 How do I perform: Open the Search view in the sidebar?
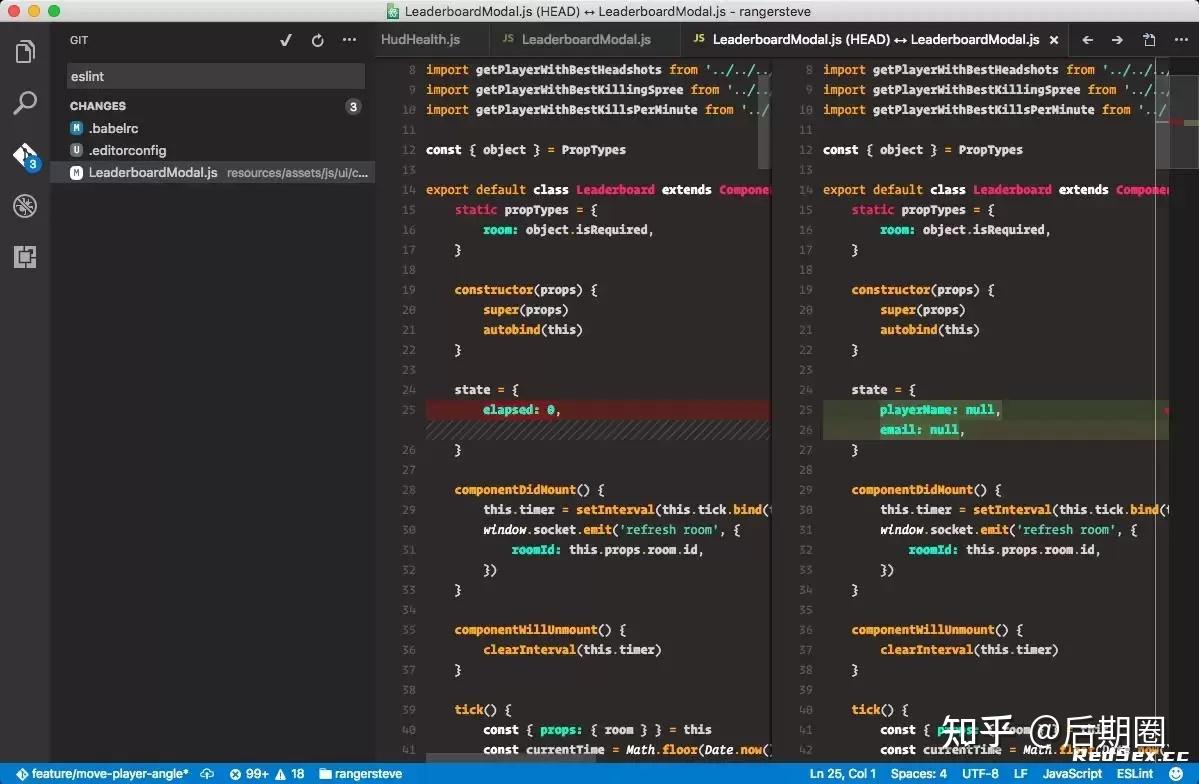click(24, 103)
